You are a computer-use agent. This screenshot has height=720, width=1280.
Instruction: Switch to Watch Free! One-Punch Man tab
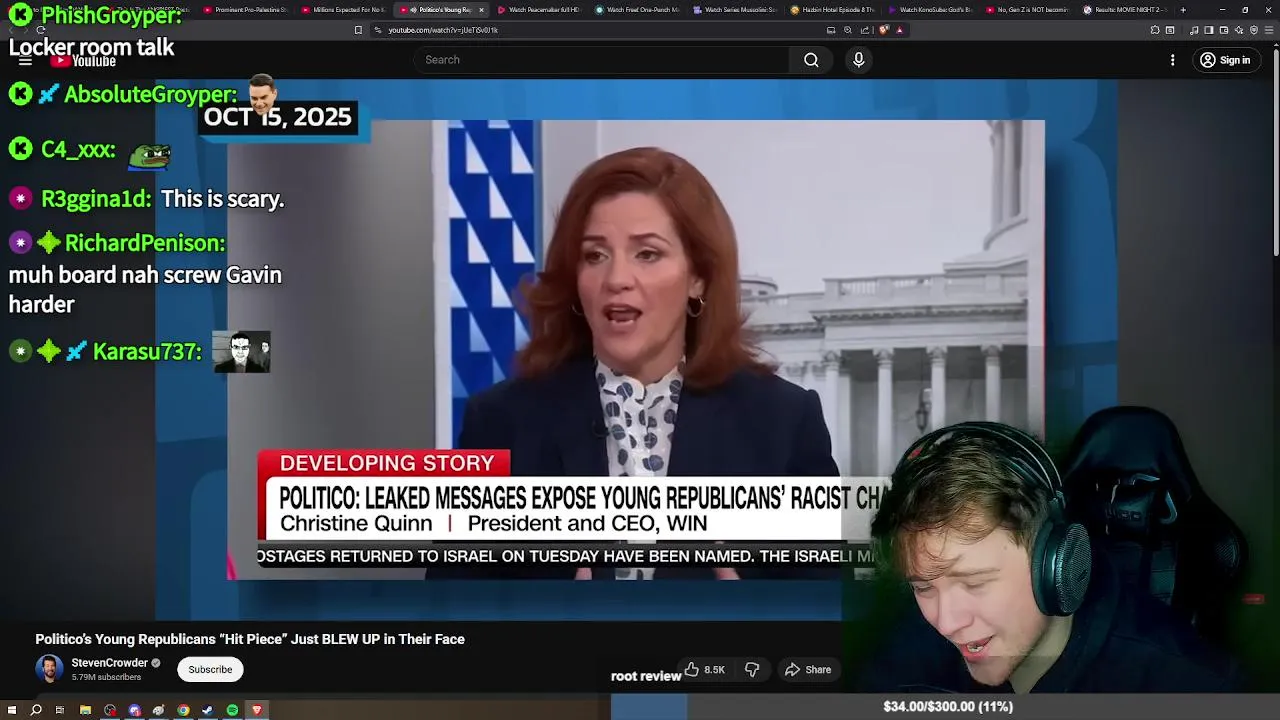point(636,10)
